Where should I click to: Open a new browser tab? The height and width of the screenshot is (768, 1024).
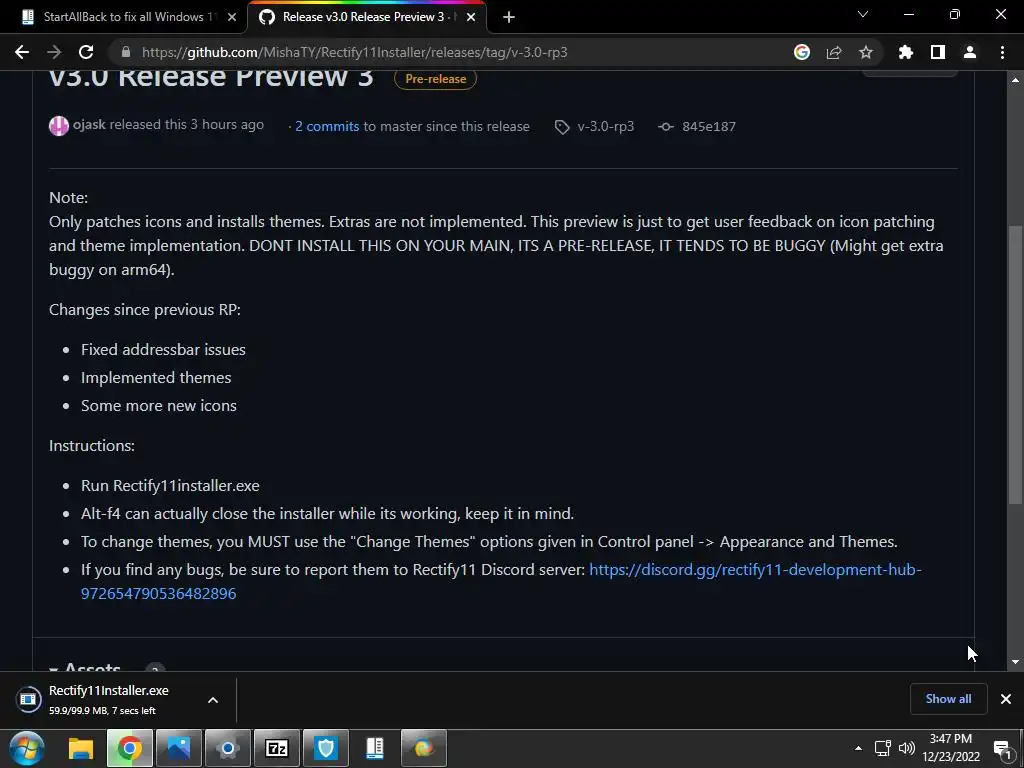click(x=509, y=17)
